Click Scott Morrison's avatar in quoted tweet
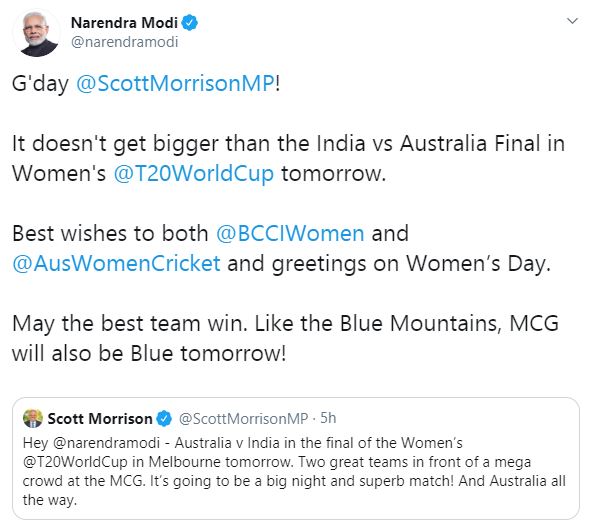Viewport: 594px width, 532px height. 33,419
